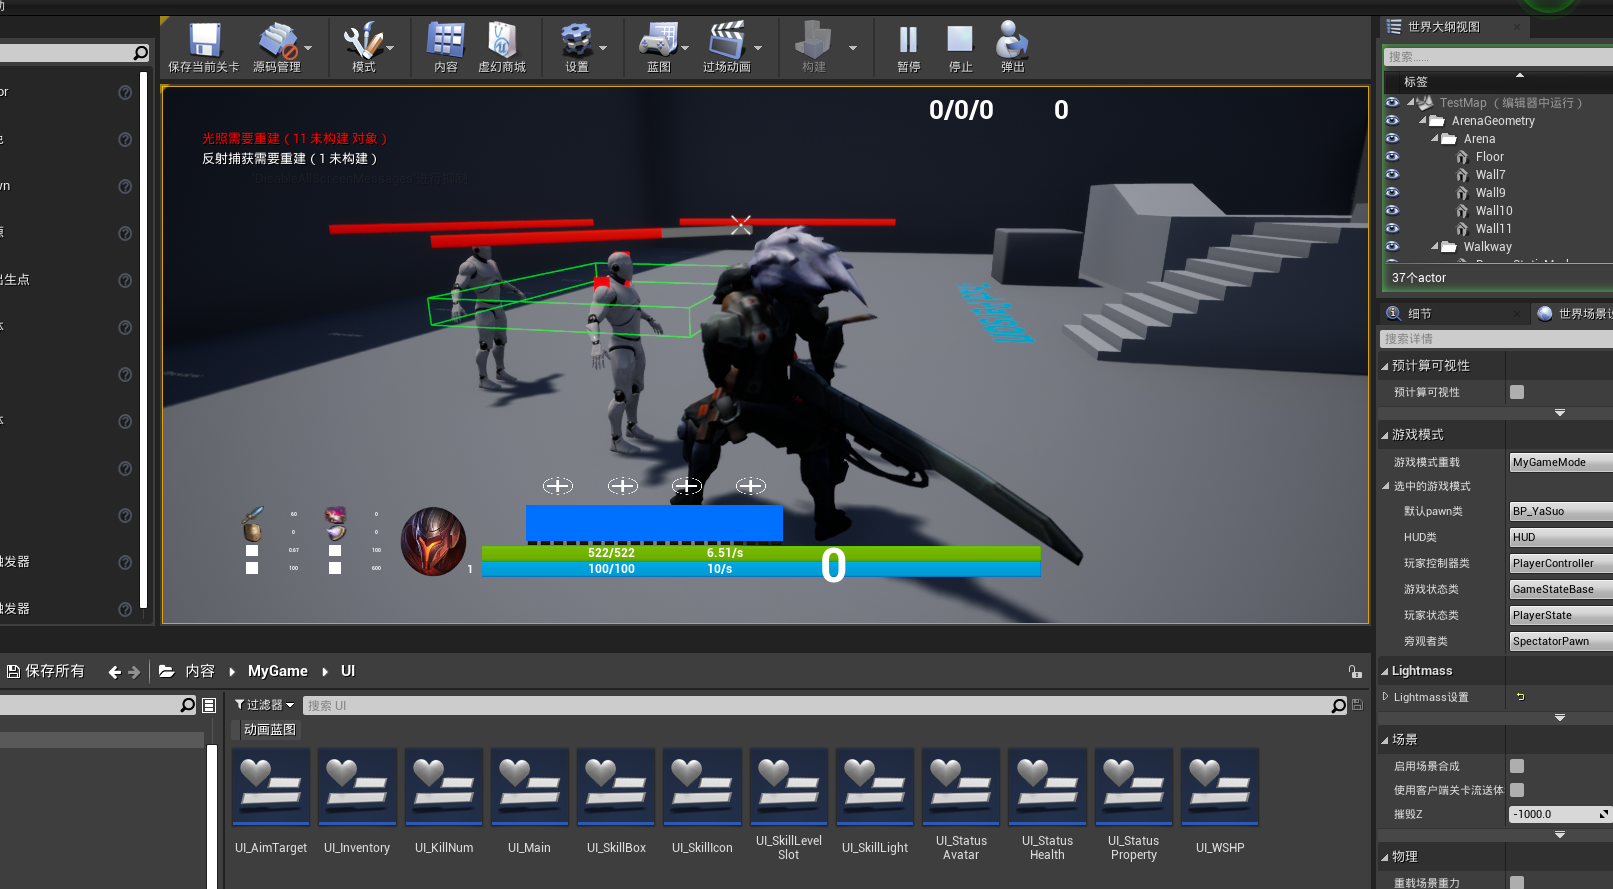Click the Search Details (搜索详情) field
Viewport: 1613px width, 889px height.
click(x=1497, y=339)
